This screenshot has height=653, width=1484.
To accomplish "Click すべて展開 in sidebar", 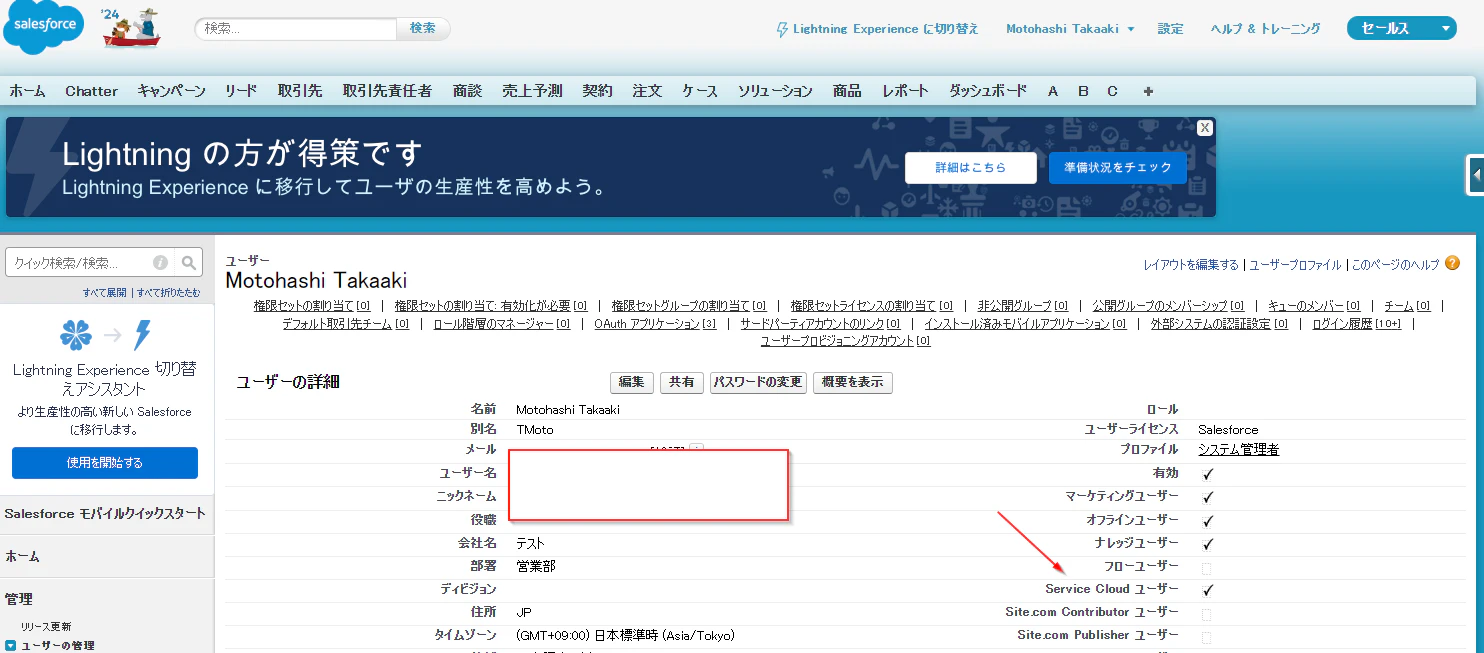I will (105, 293).
